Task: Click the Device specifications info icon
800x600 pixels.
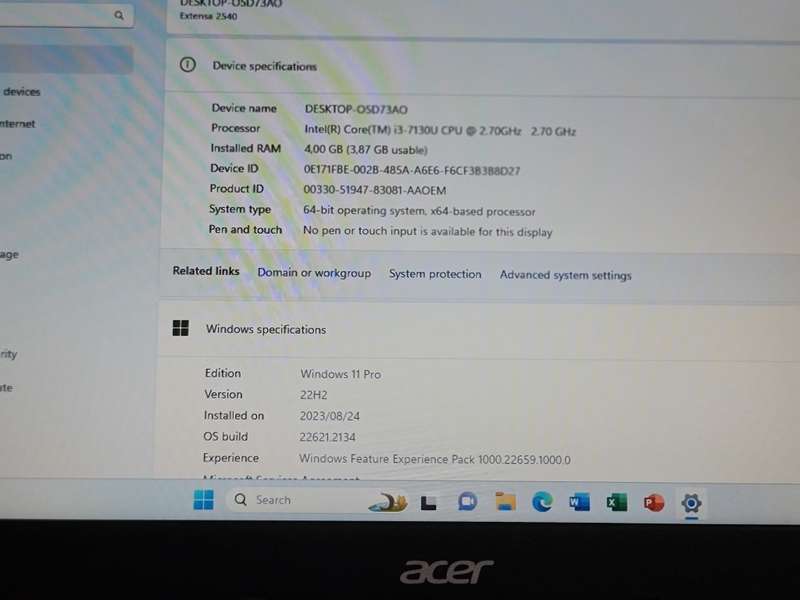Action: click(188, 65)
